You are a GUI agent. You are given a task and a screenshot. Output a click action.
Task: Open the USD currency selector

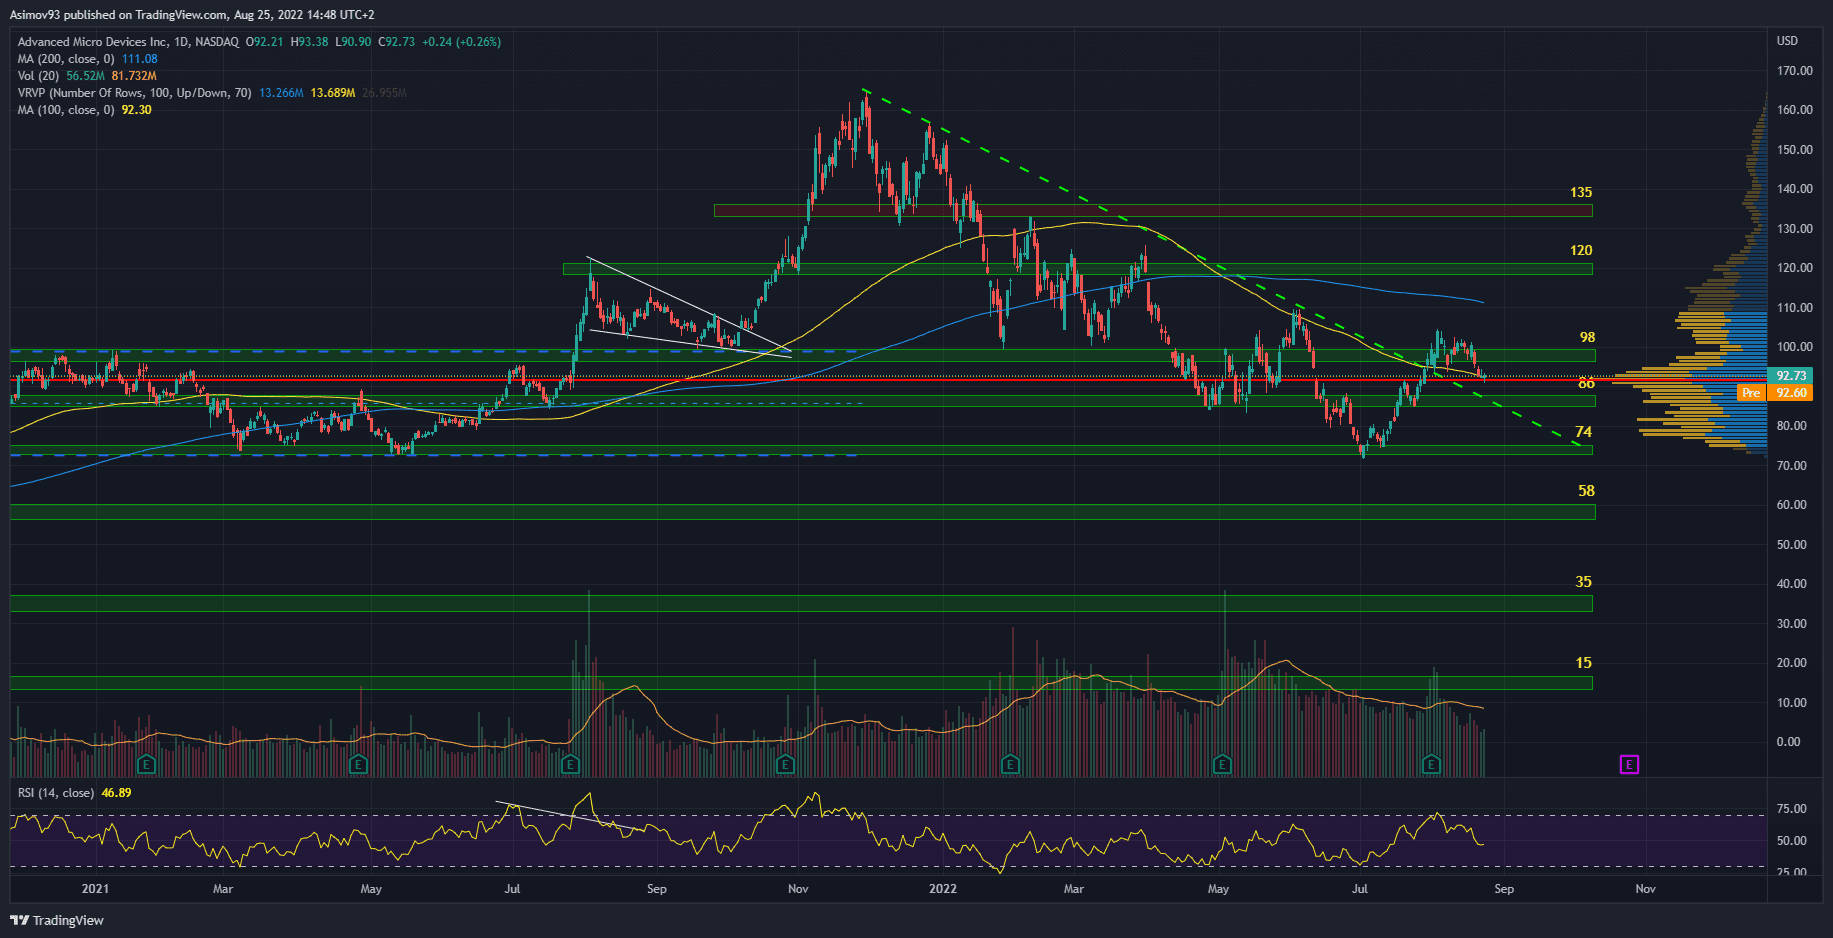click(1787, 41)
